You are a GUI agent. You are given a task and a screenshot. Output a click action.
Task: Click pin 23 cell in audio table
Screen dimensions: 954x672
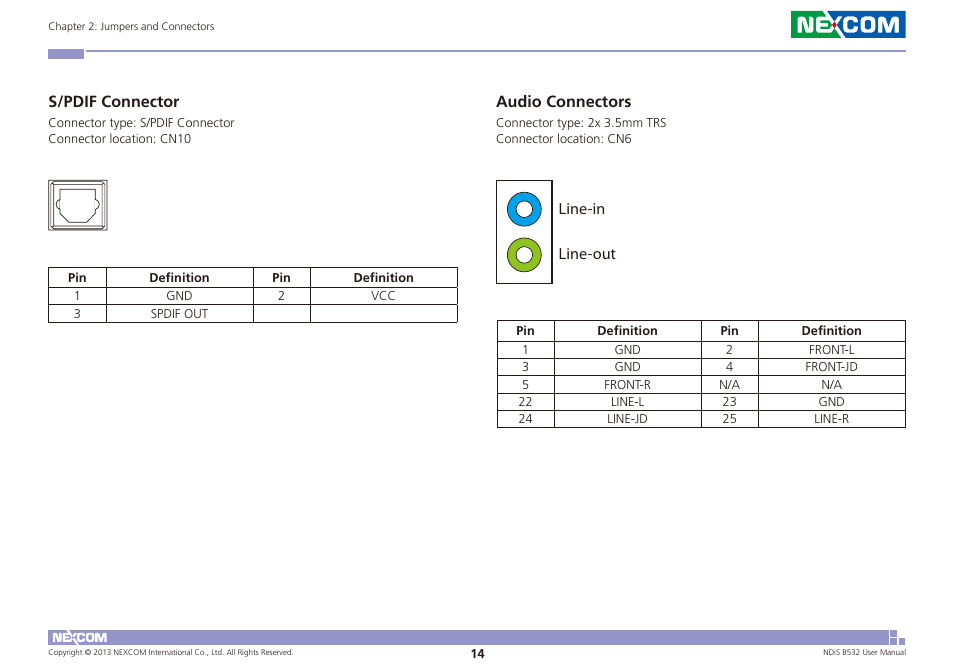point(729,401)
